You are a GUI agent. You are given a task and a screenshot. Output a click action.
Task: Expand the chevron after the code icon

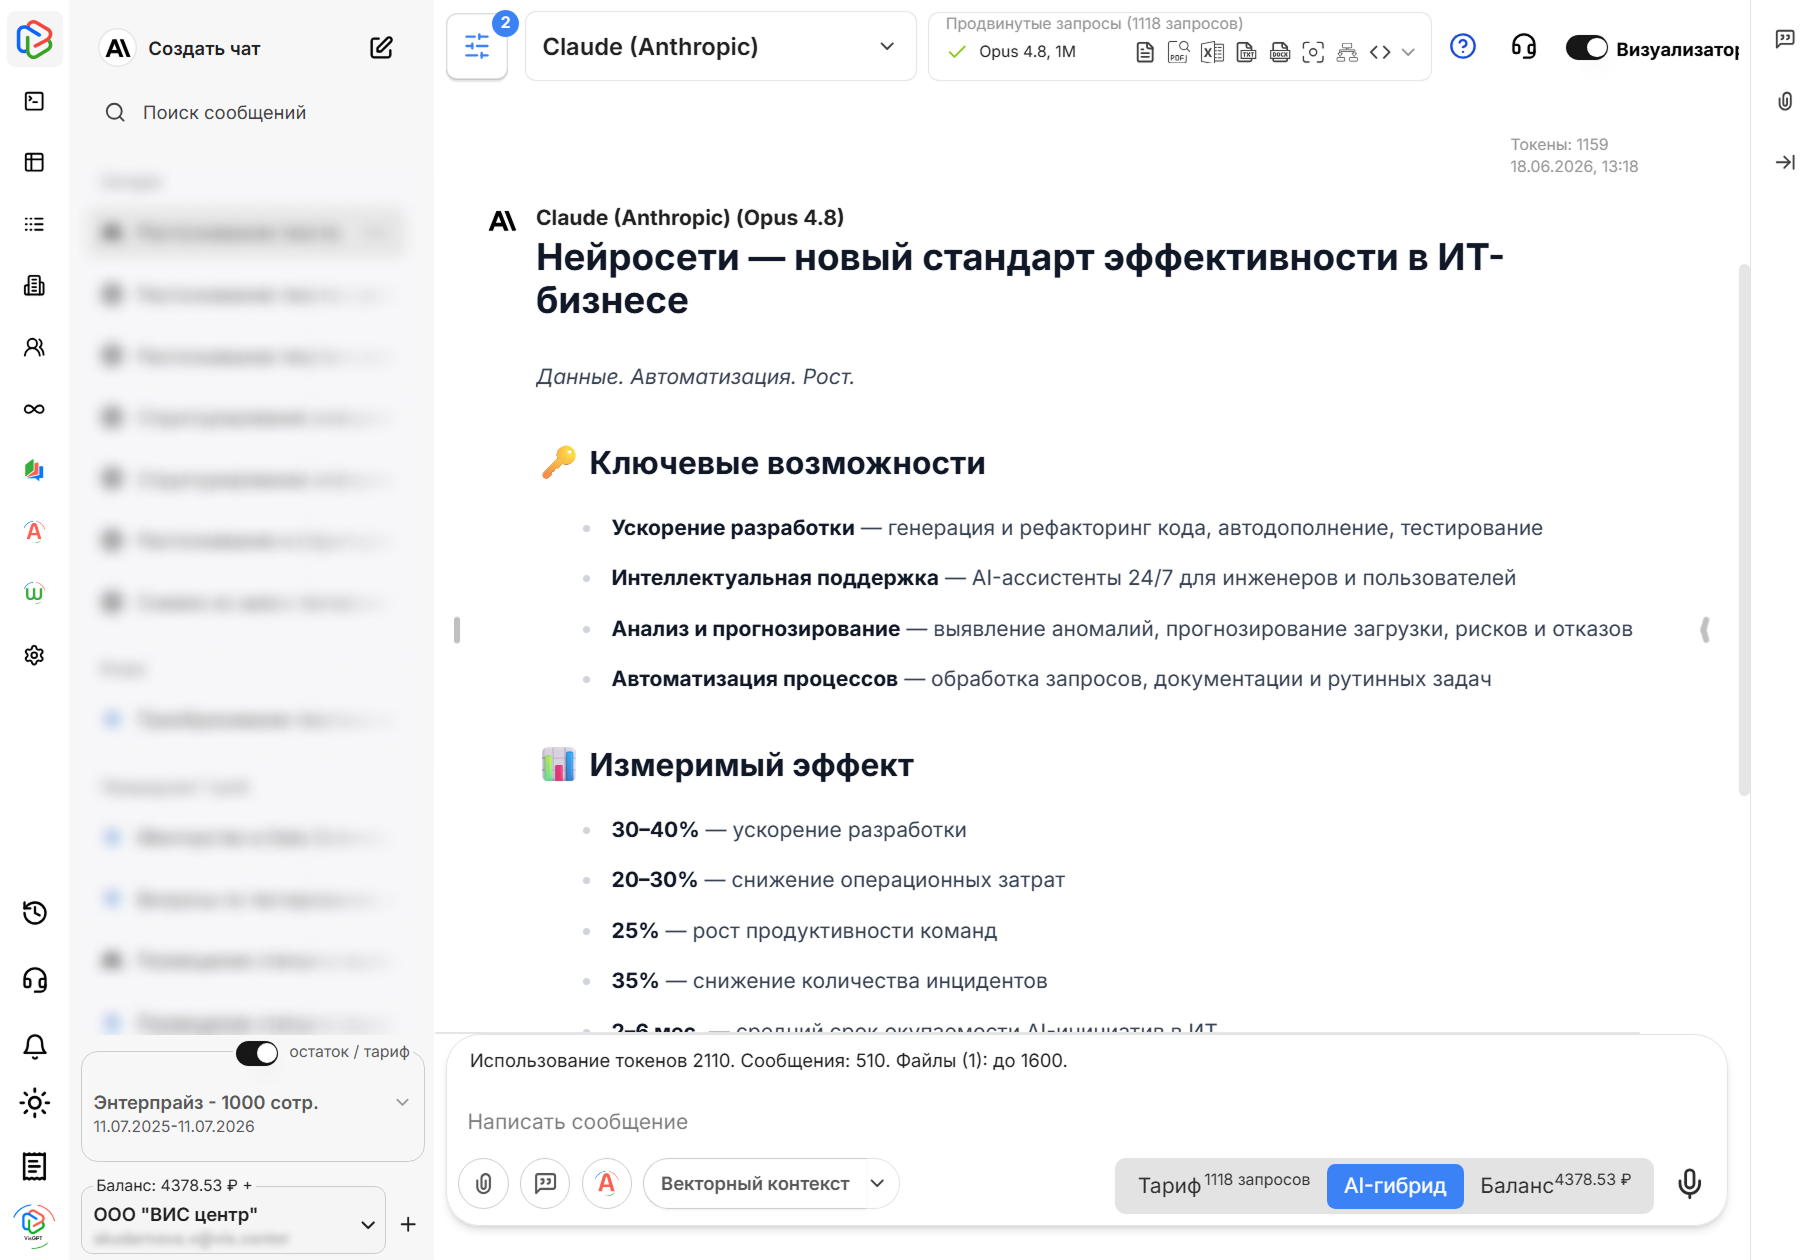1408,52
